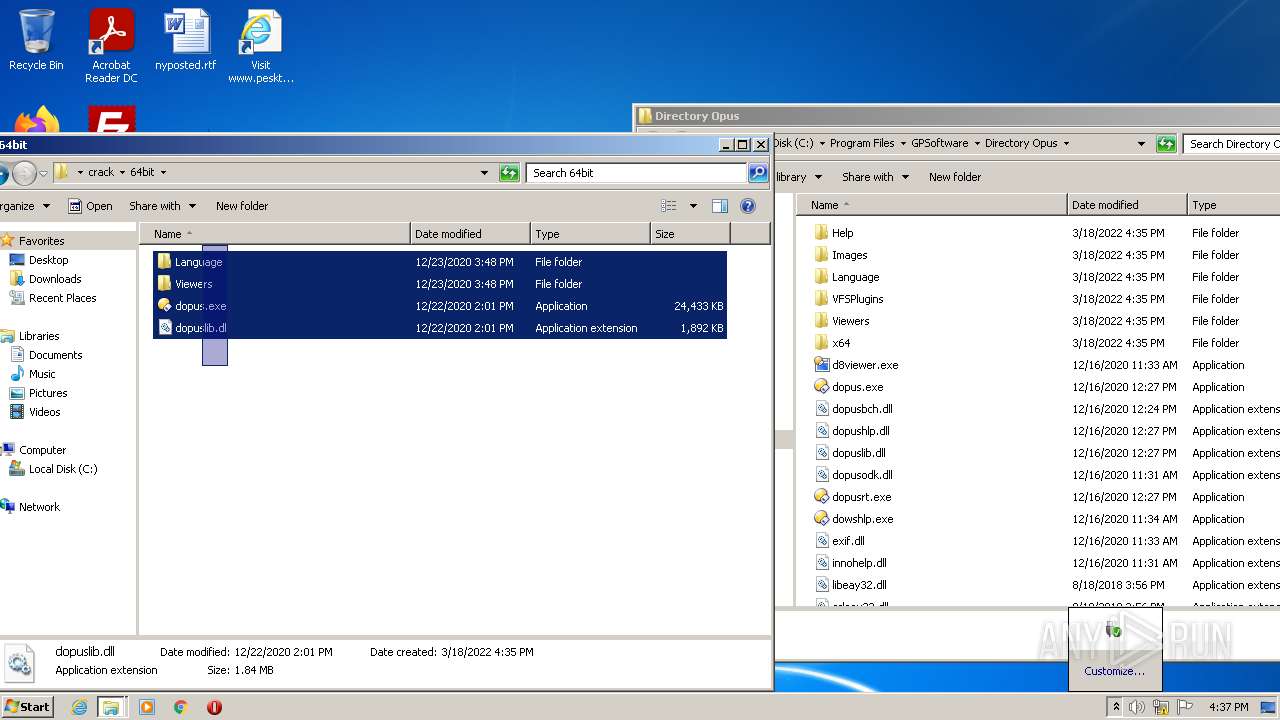
Task: Select the Language folder in 64bit window
Action: 440,262
